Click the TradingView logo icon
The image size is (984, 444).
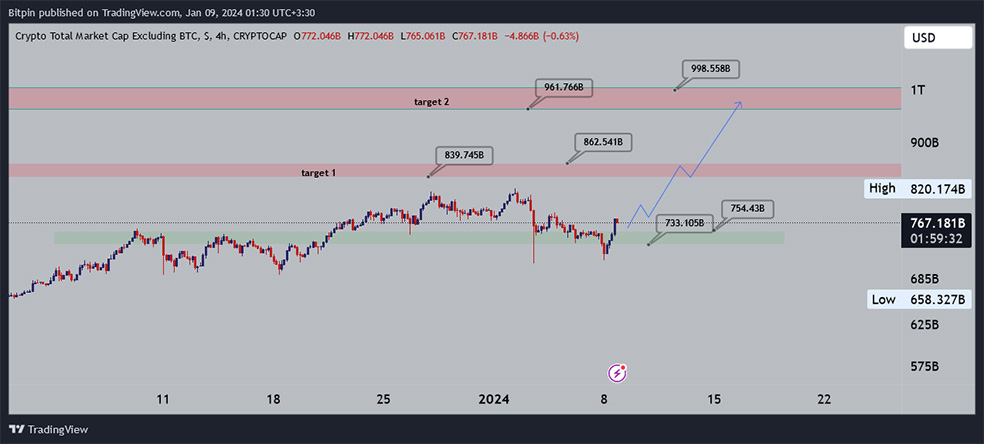(18, 429)
